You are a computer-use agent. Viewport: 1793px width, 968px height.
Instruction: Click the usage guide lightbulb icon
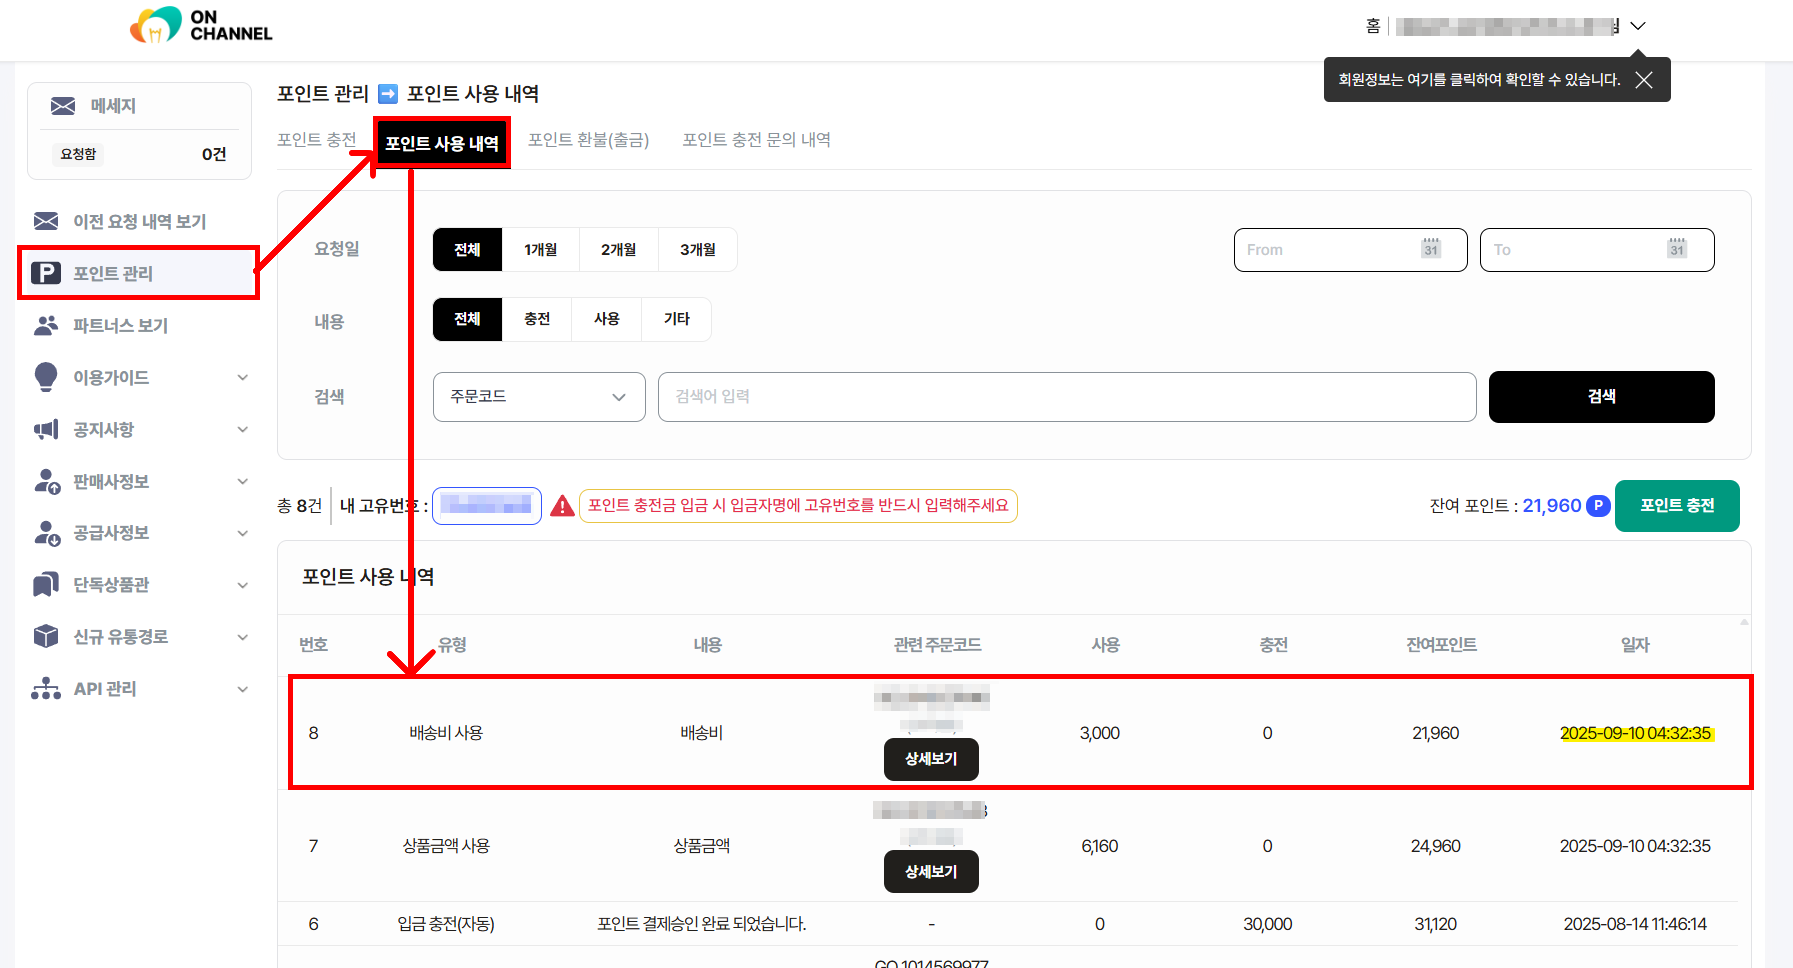click(46, 377)
